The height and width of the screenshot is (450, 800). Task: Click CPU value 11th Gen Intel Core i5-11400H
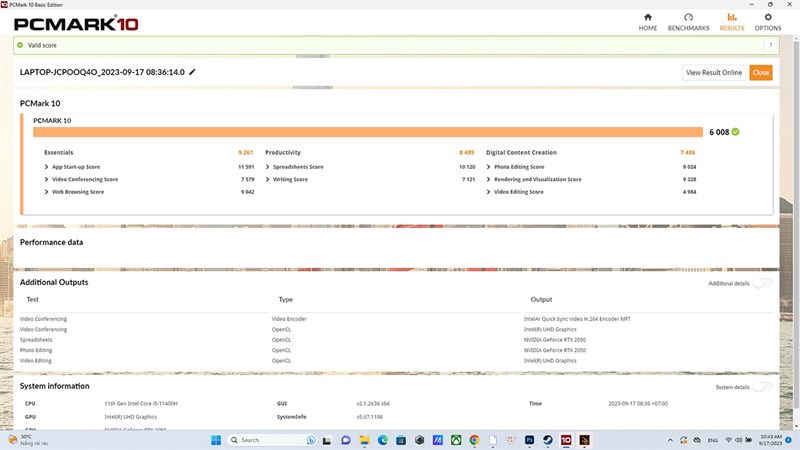coord(141,404)
